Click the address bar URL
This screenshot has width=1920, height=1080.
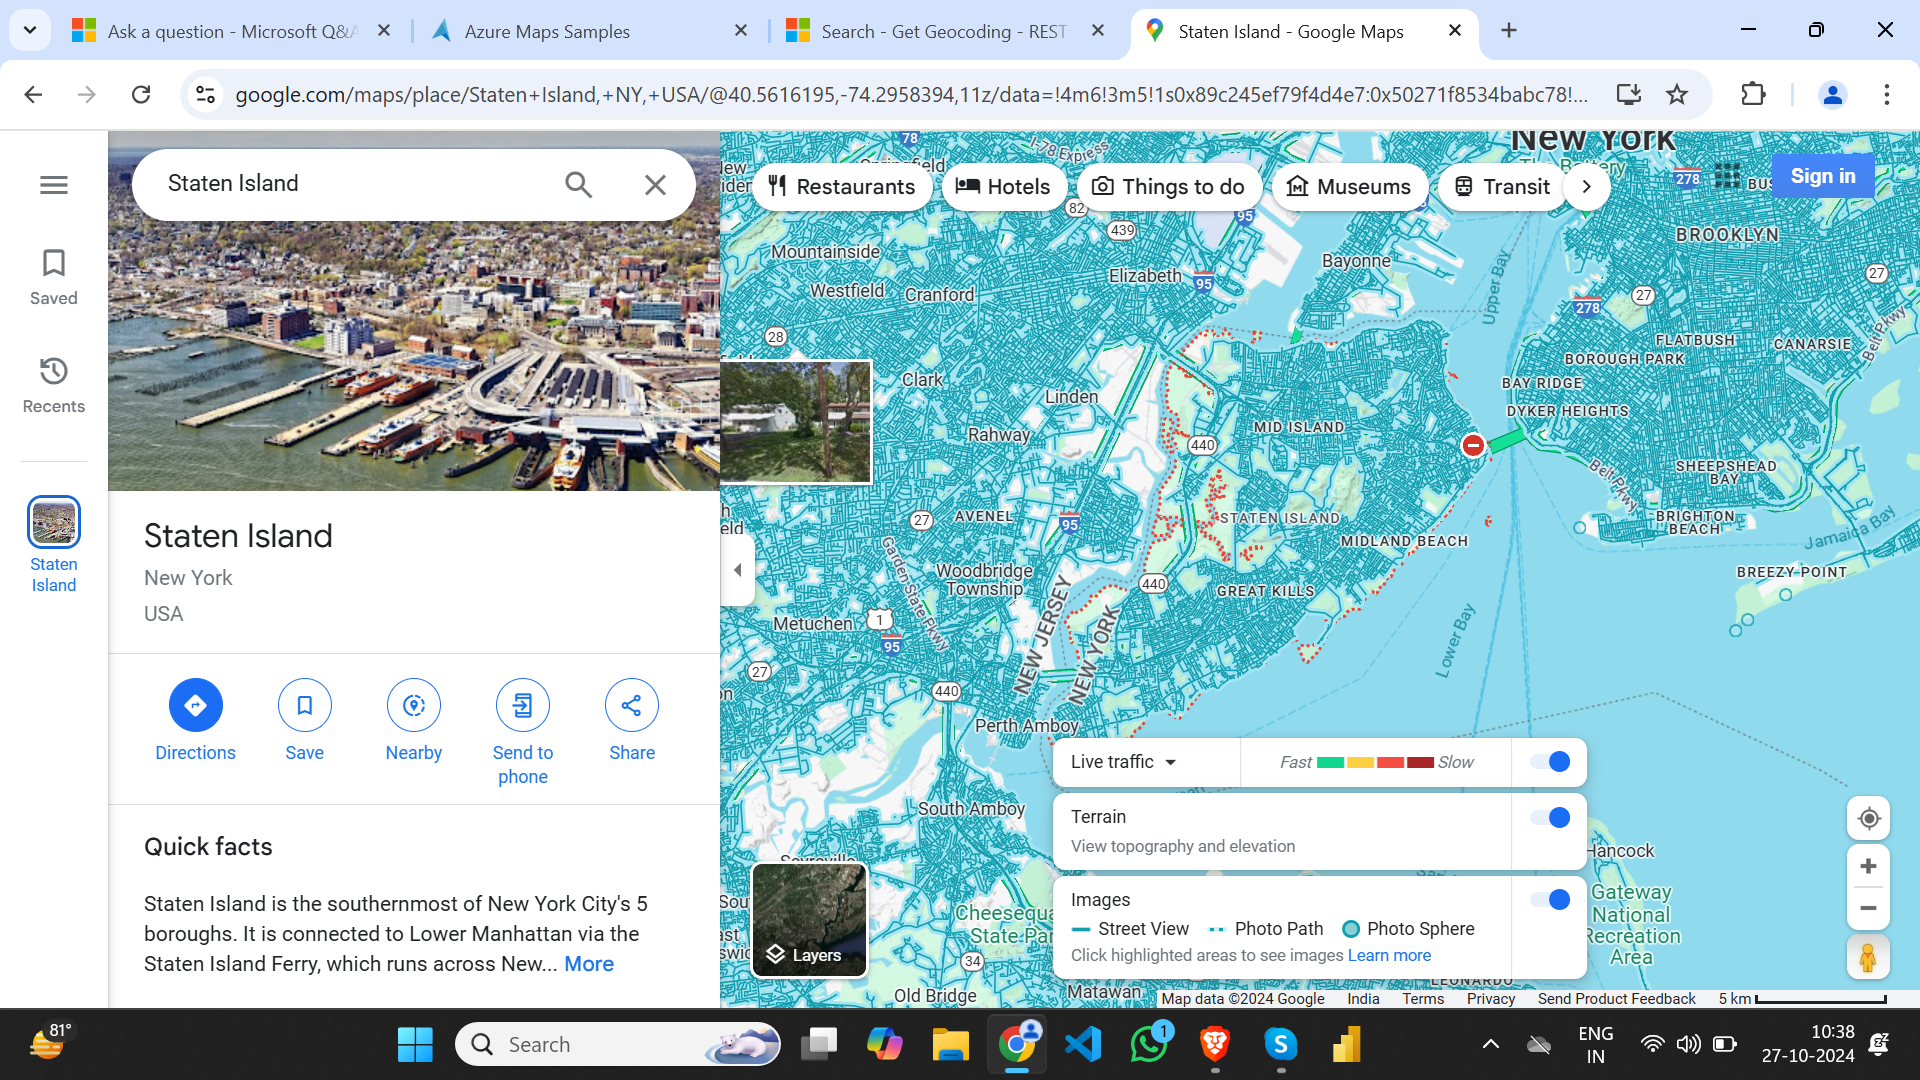910,94
